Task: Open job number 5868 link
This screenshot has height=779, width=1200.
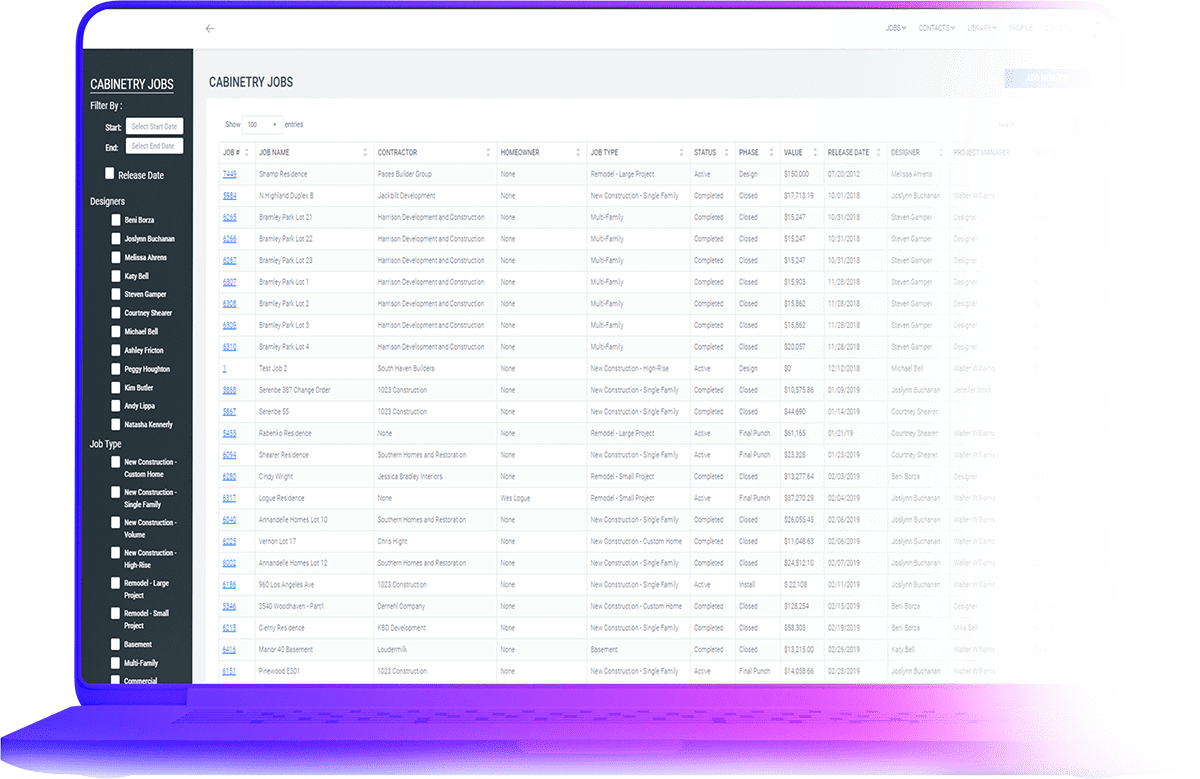Action: (x=229, y=390)
